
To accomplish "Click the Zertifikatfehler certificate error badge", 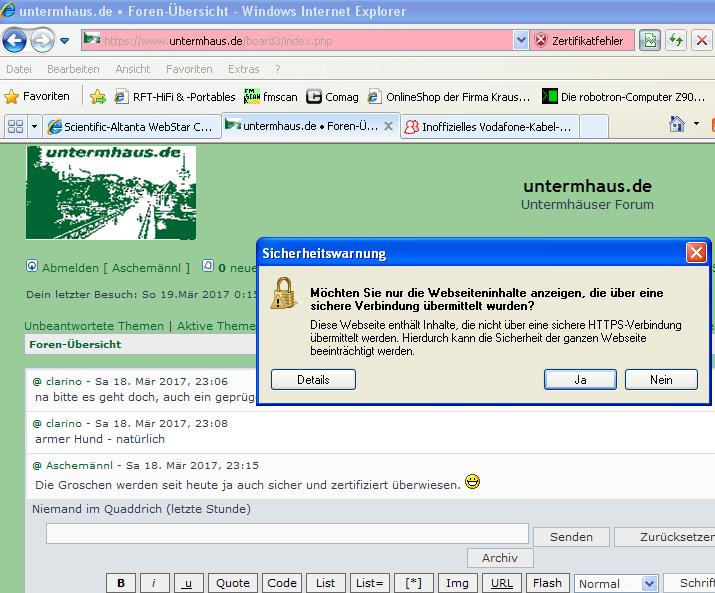I will click(579, 41).
